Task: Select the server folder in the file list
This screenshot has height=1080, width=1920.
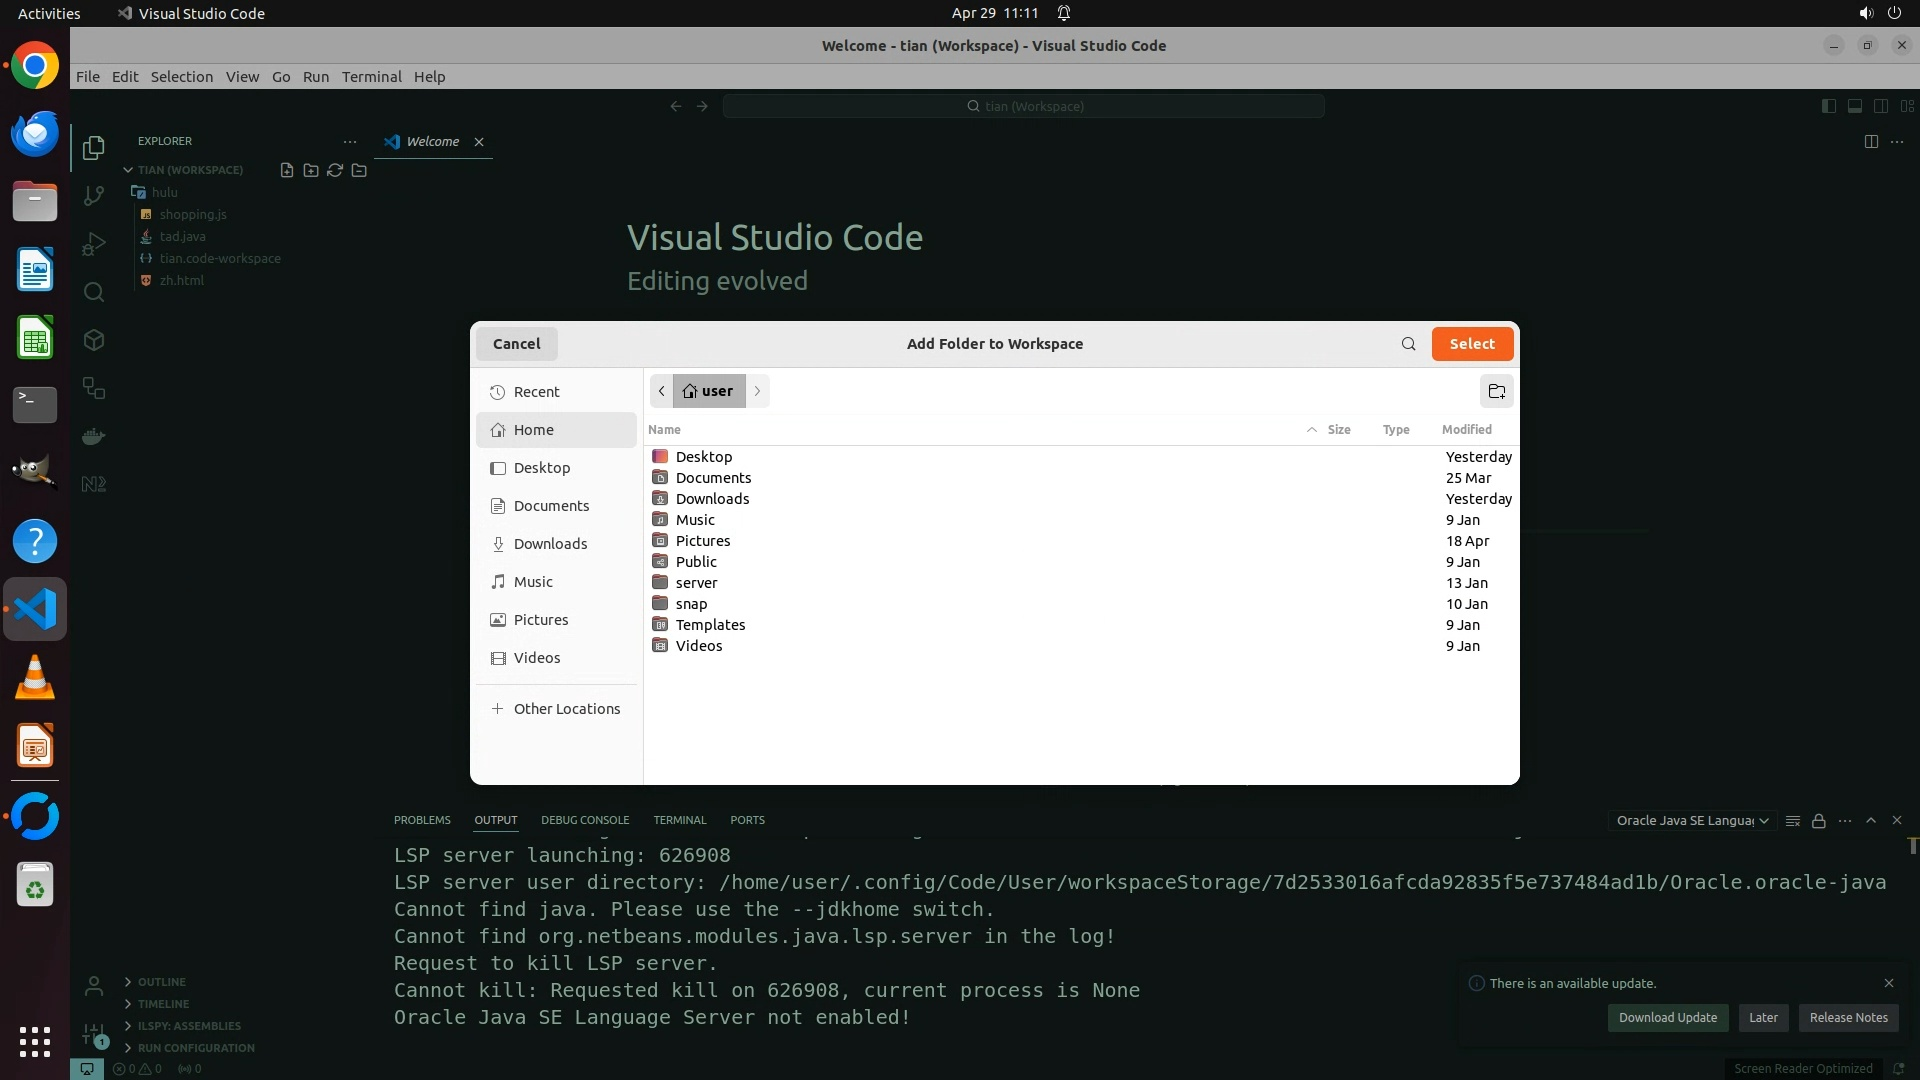Action: click(x=696, y=583)
